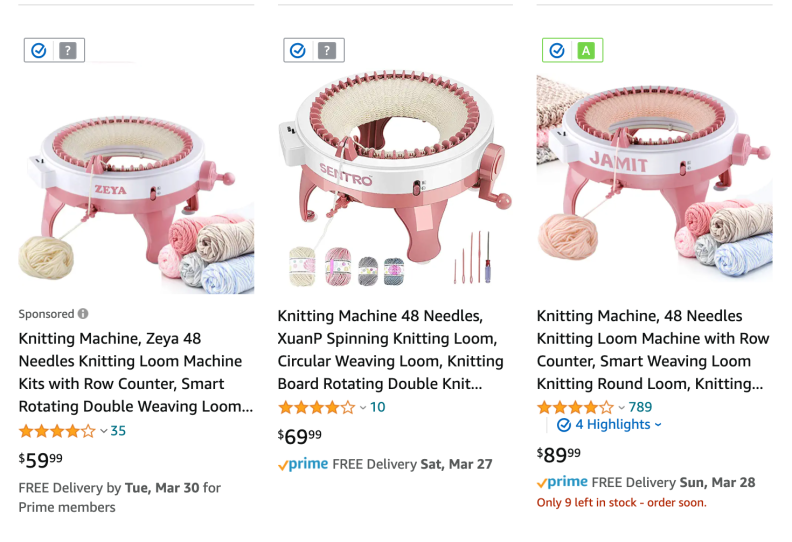Viewport: 792px width, 542px height.
Task: Click the Sponsored info icon
Action: click(x=83, y=314)
